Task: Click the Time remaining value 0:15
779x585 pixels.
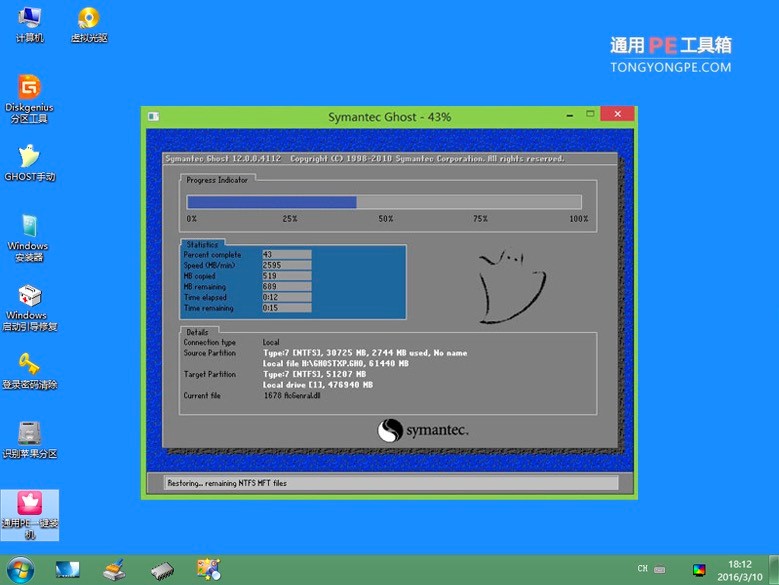Action: (x=287, y=308)
